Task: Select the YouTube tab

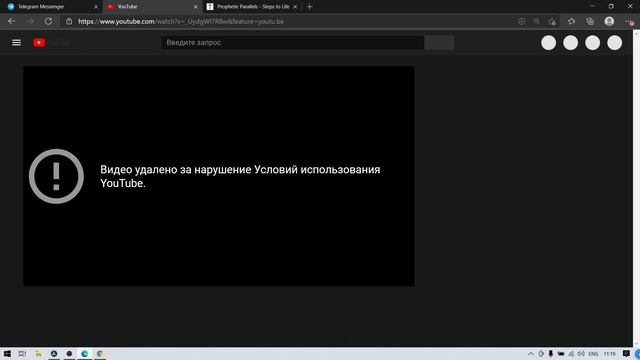Action: 152,7
